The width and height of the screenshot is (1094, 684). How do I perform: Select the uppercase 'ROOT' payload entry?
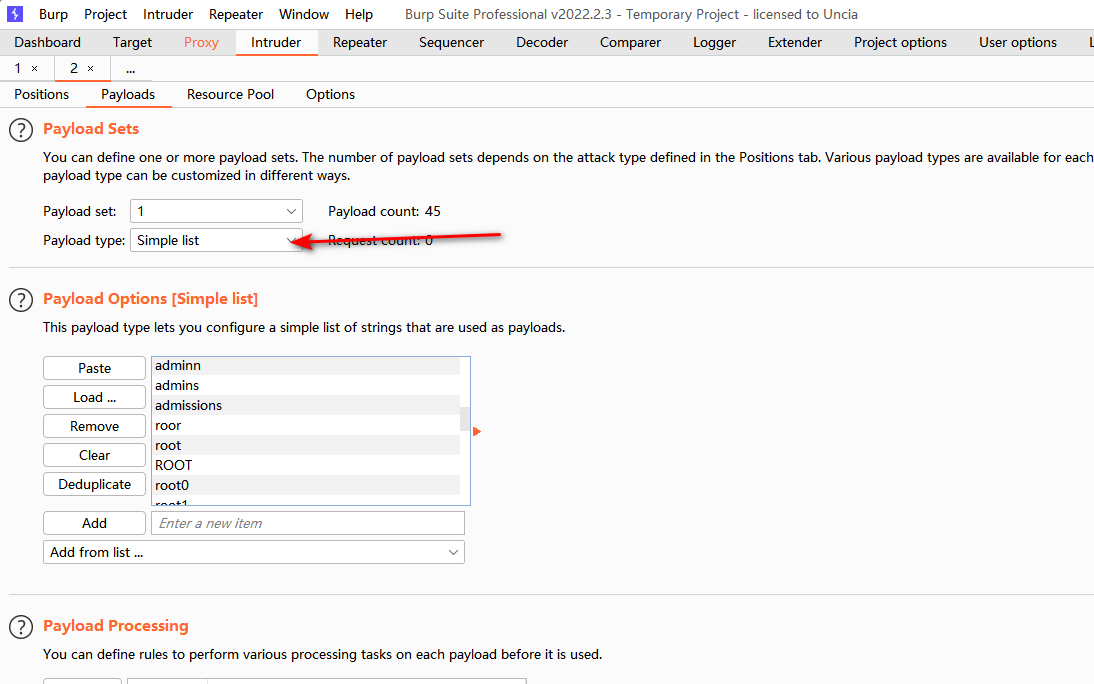pos(306,465)
